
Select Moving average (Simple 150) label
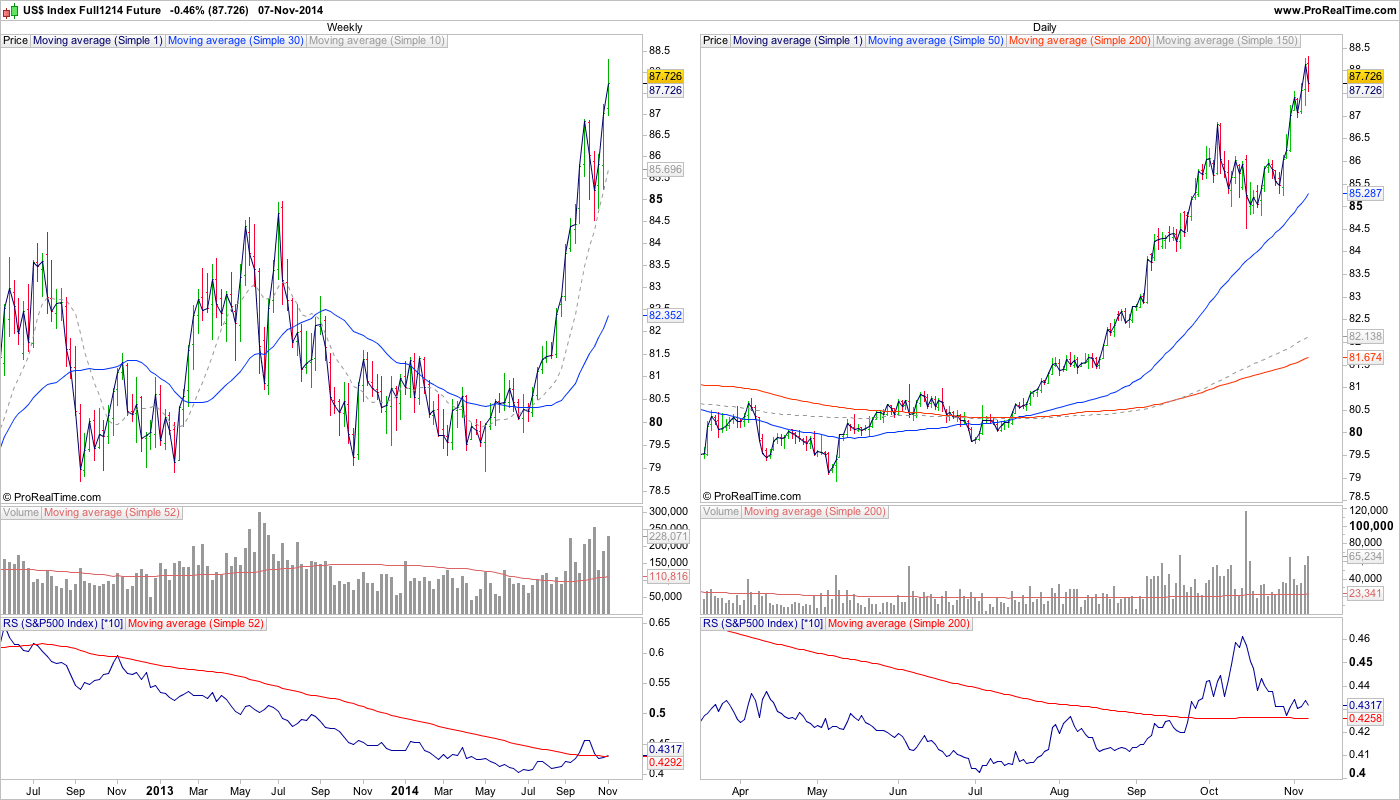coord(1226,41)
